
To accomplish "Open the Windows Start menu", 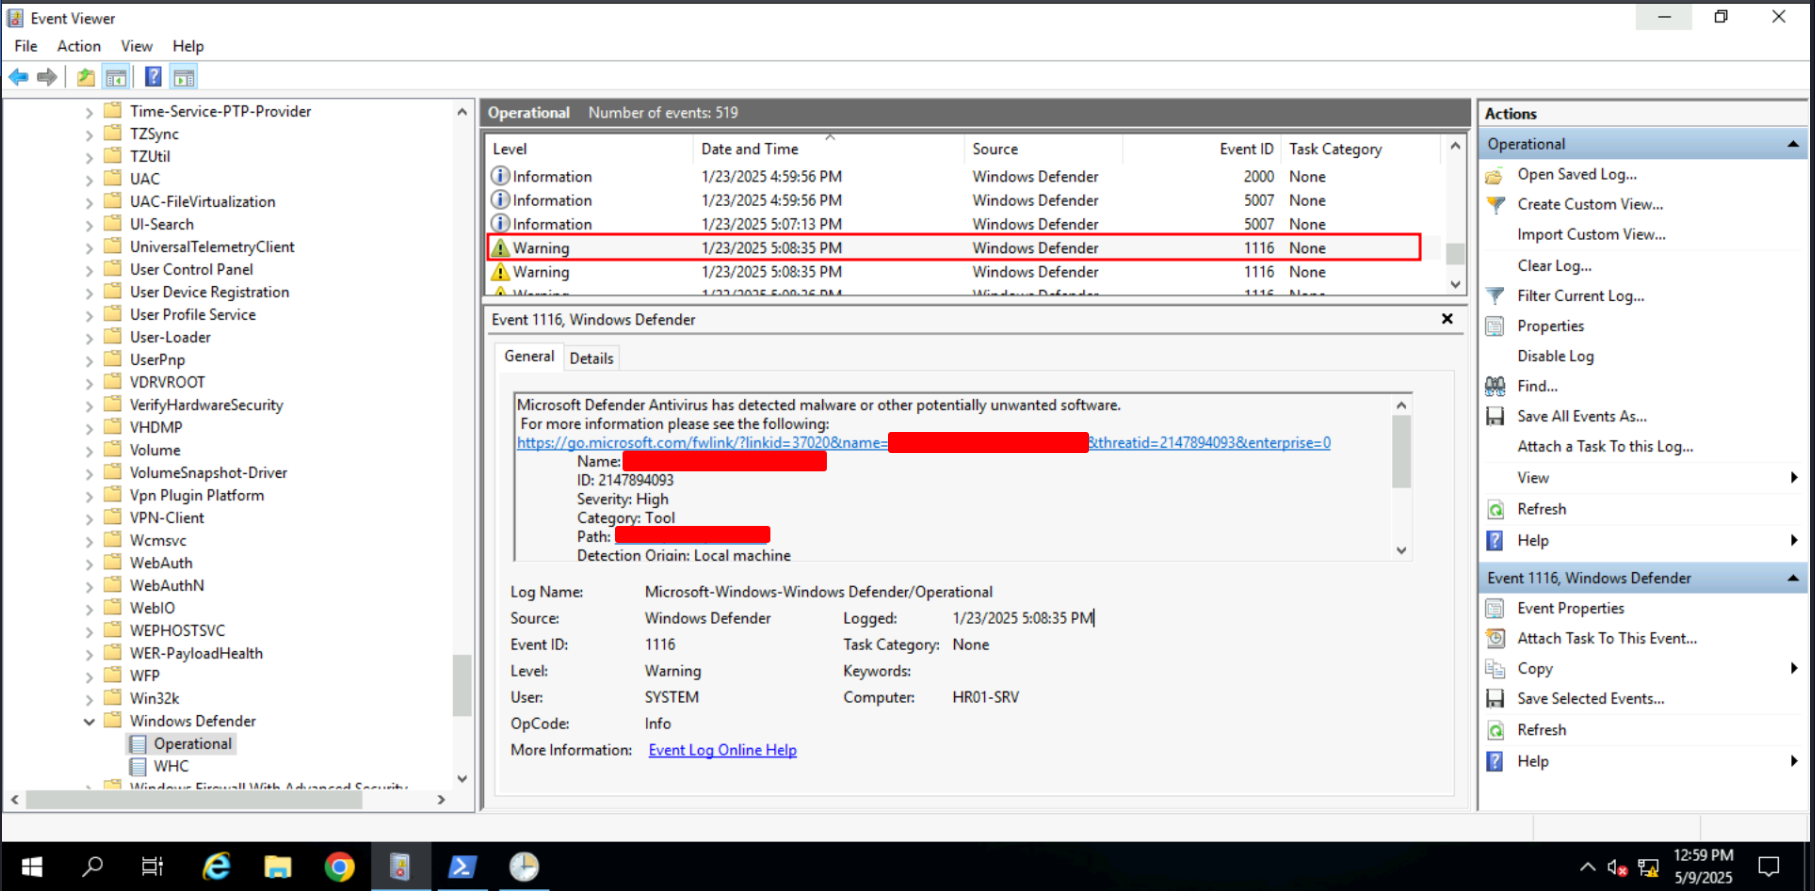I will click(x=31, y=866).
